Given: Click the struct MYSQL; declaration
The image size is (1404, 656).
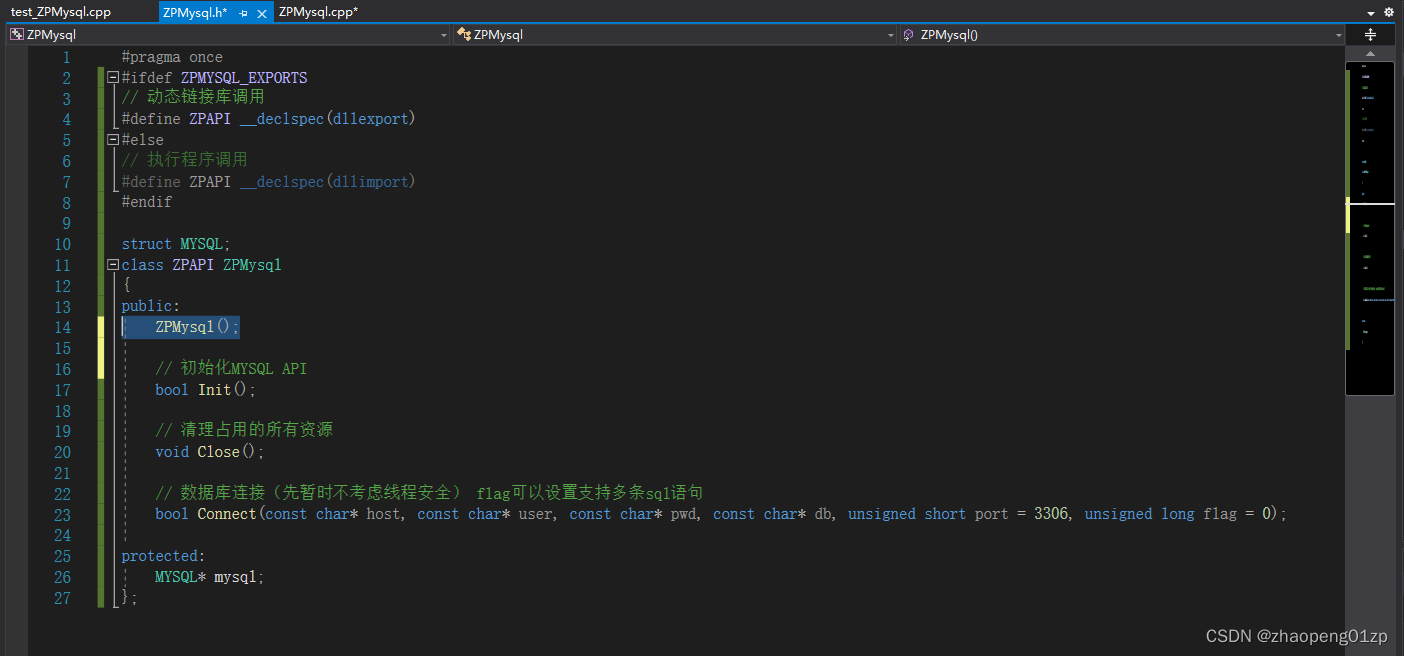Looking at the screenshot, I should point(176,244).
